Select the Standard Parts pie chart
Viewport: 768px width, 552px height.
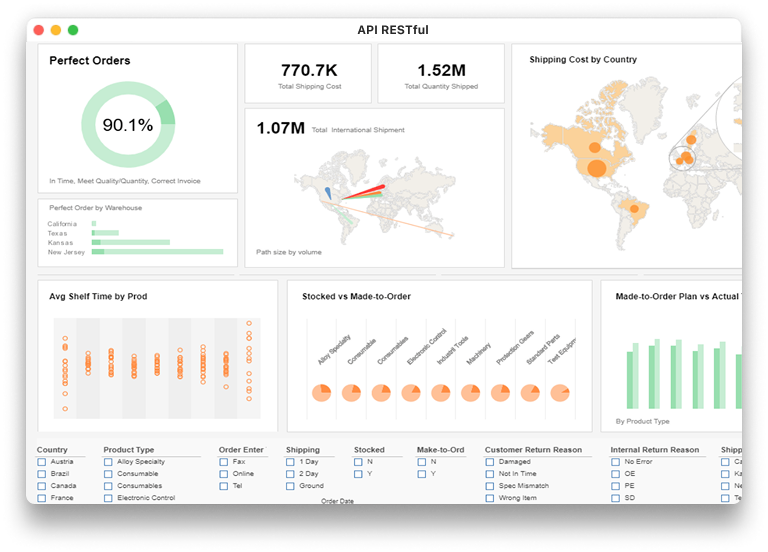pyautogui.click(x=530, y=392)
